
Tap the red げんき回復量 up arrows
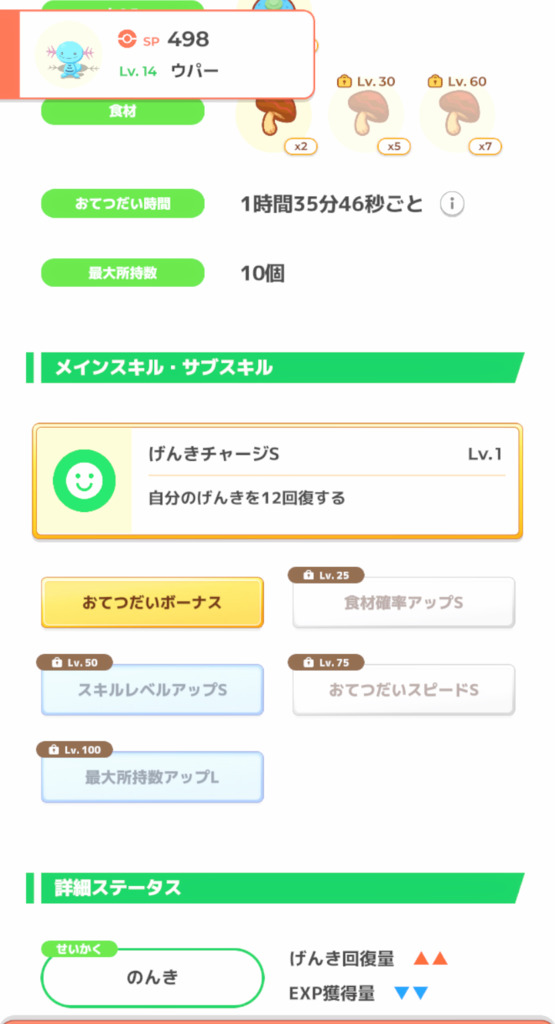(x=430, y=959)
